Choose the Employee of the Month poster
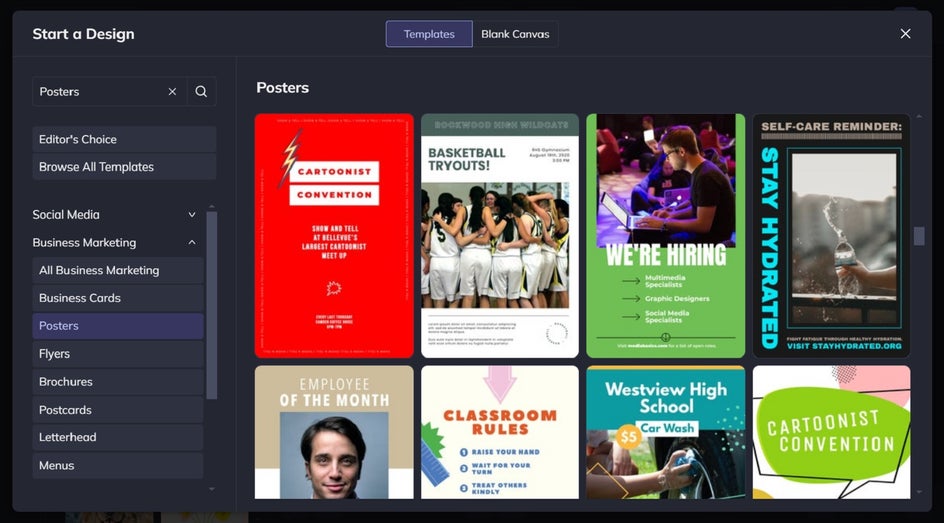The image size is (944, 523). click(334, 432)
